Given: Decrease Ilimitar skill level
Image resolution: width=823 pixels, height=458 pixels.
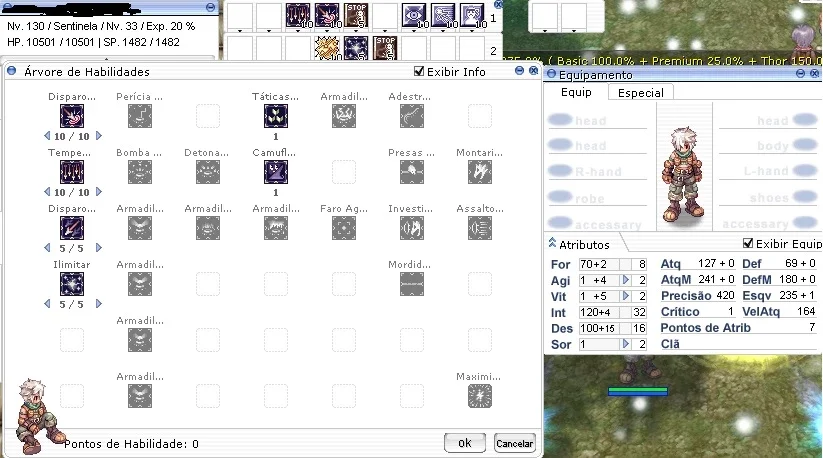Looking at the screenshot, I should coord(47,304).
